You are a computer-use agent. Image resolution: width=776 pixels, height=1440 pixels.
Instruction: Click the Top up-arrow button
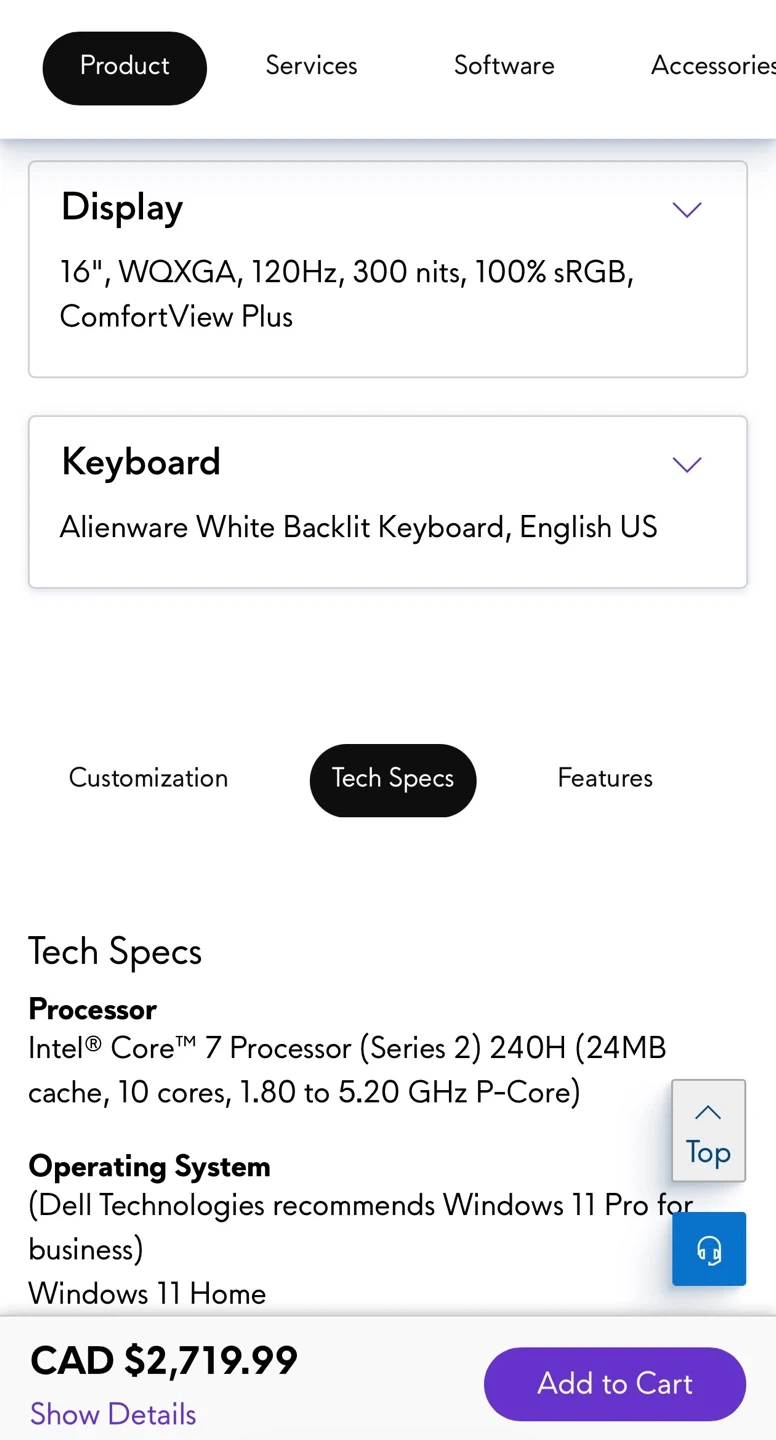(708, 1131)
